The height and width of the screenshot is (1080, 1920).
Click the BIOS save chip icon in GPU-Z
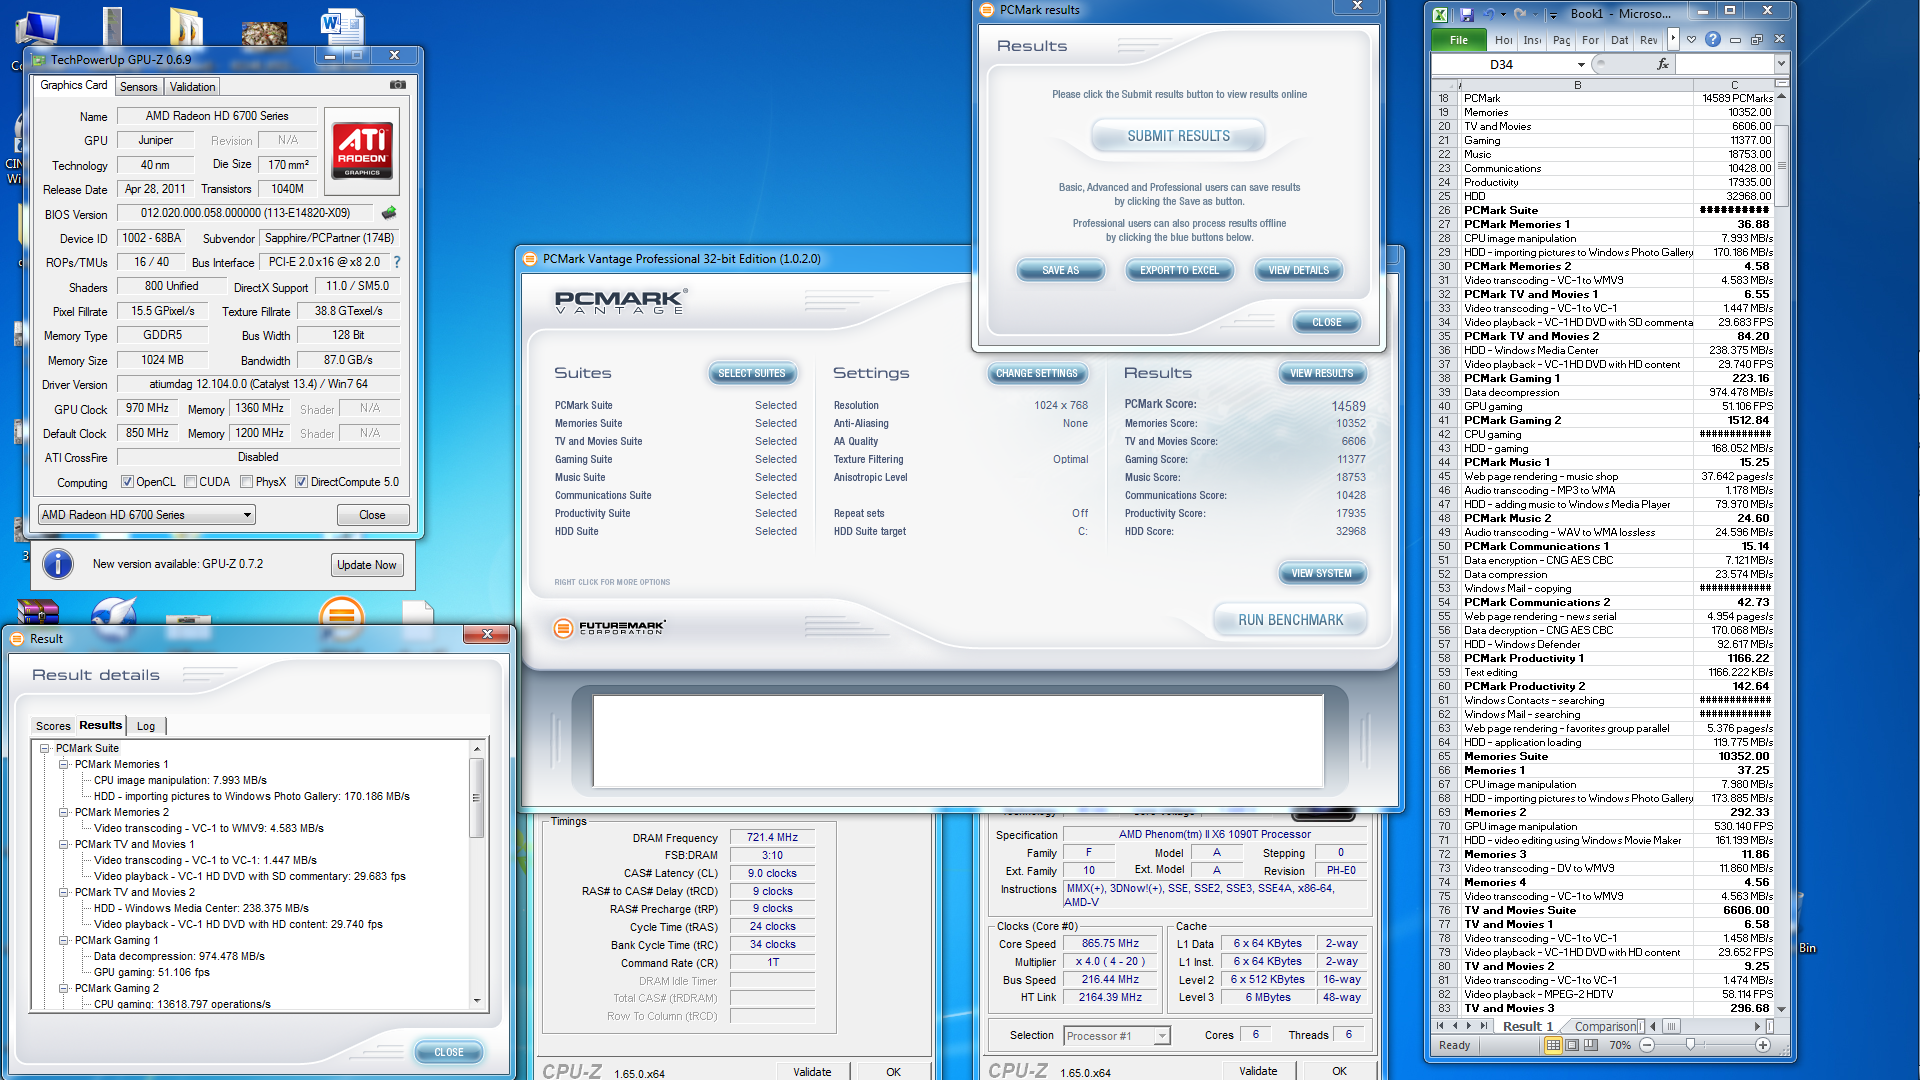click(x=389, y=212)
